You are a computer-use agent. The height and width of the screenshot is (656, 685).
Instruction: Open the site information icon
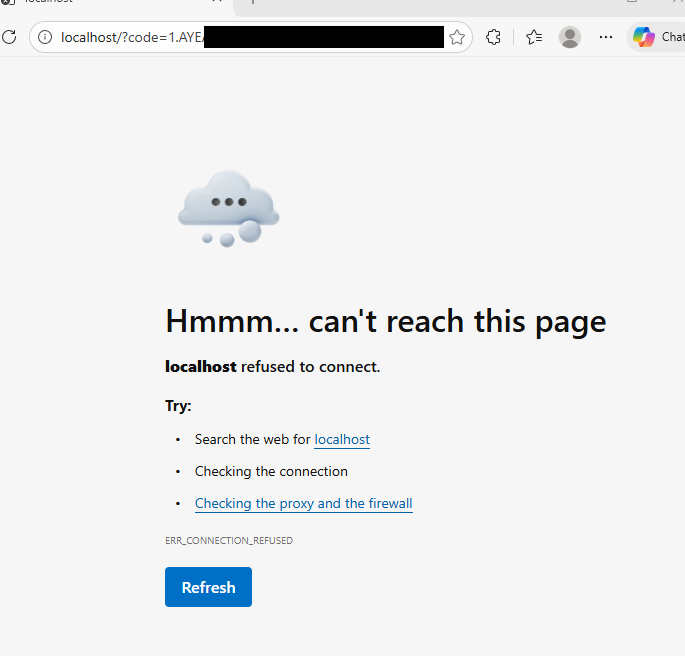[44, 38]
